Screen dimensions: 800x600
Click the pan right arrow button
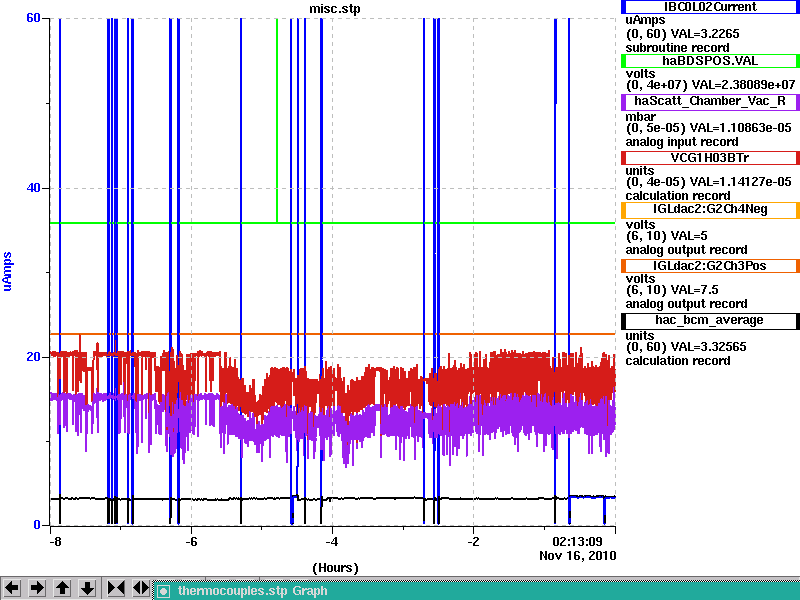point(37,588)
